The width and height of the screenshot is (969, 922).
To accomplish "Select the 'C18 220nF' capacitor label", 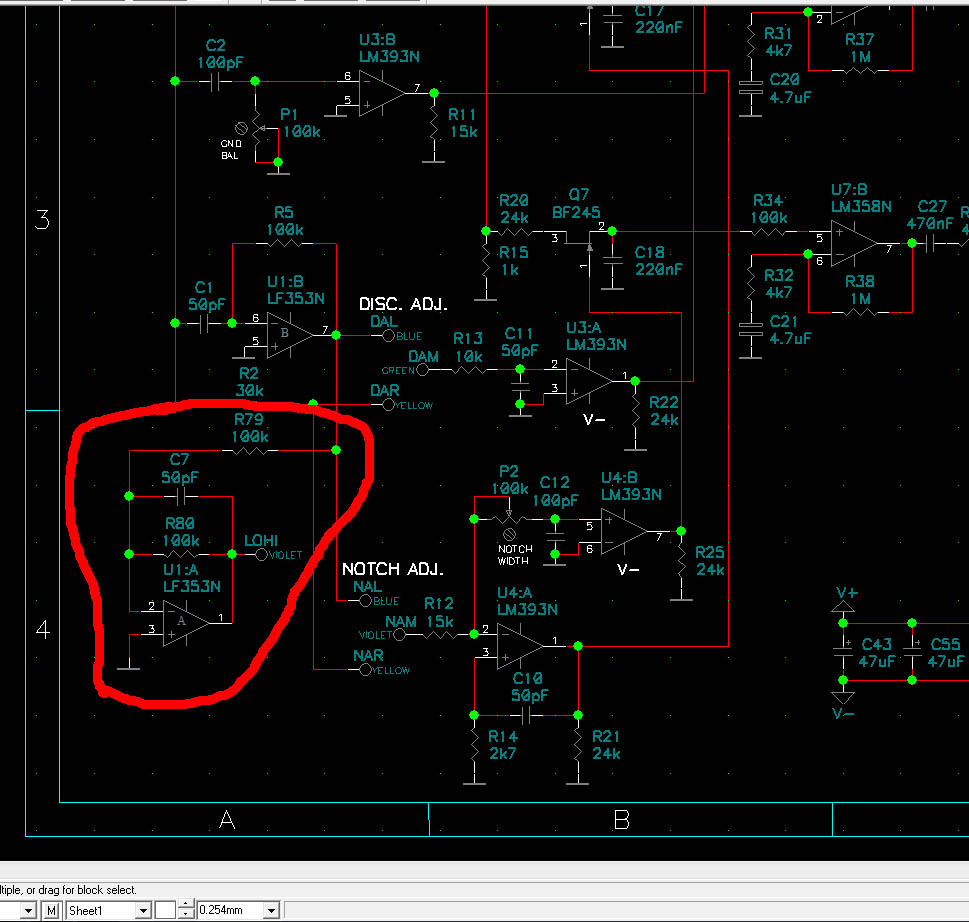I will click(658, 261).
